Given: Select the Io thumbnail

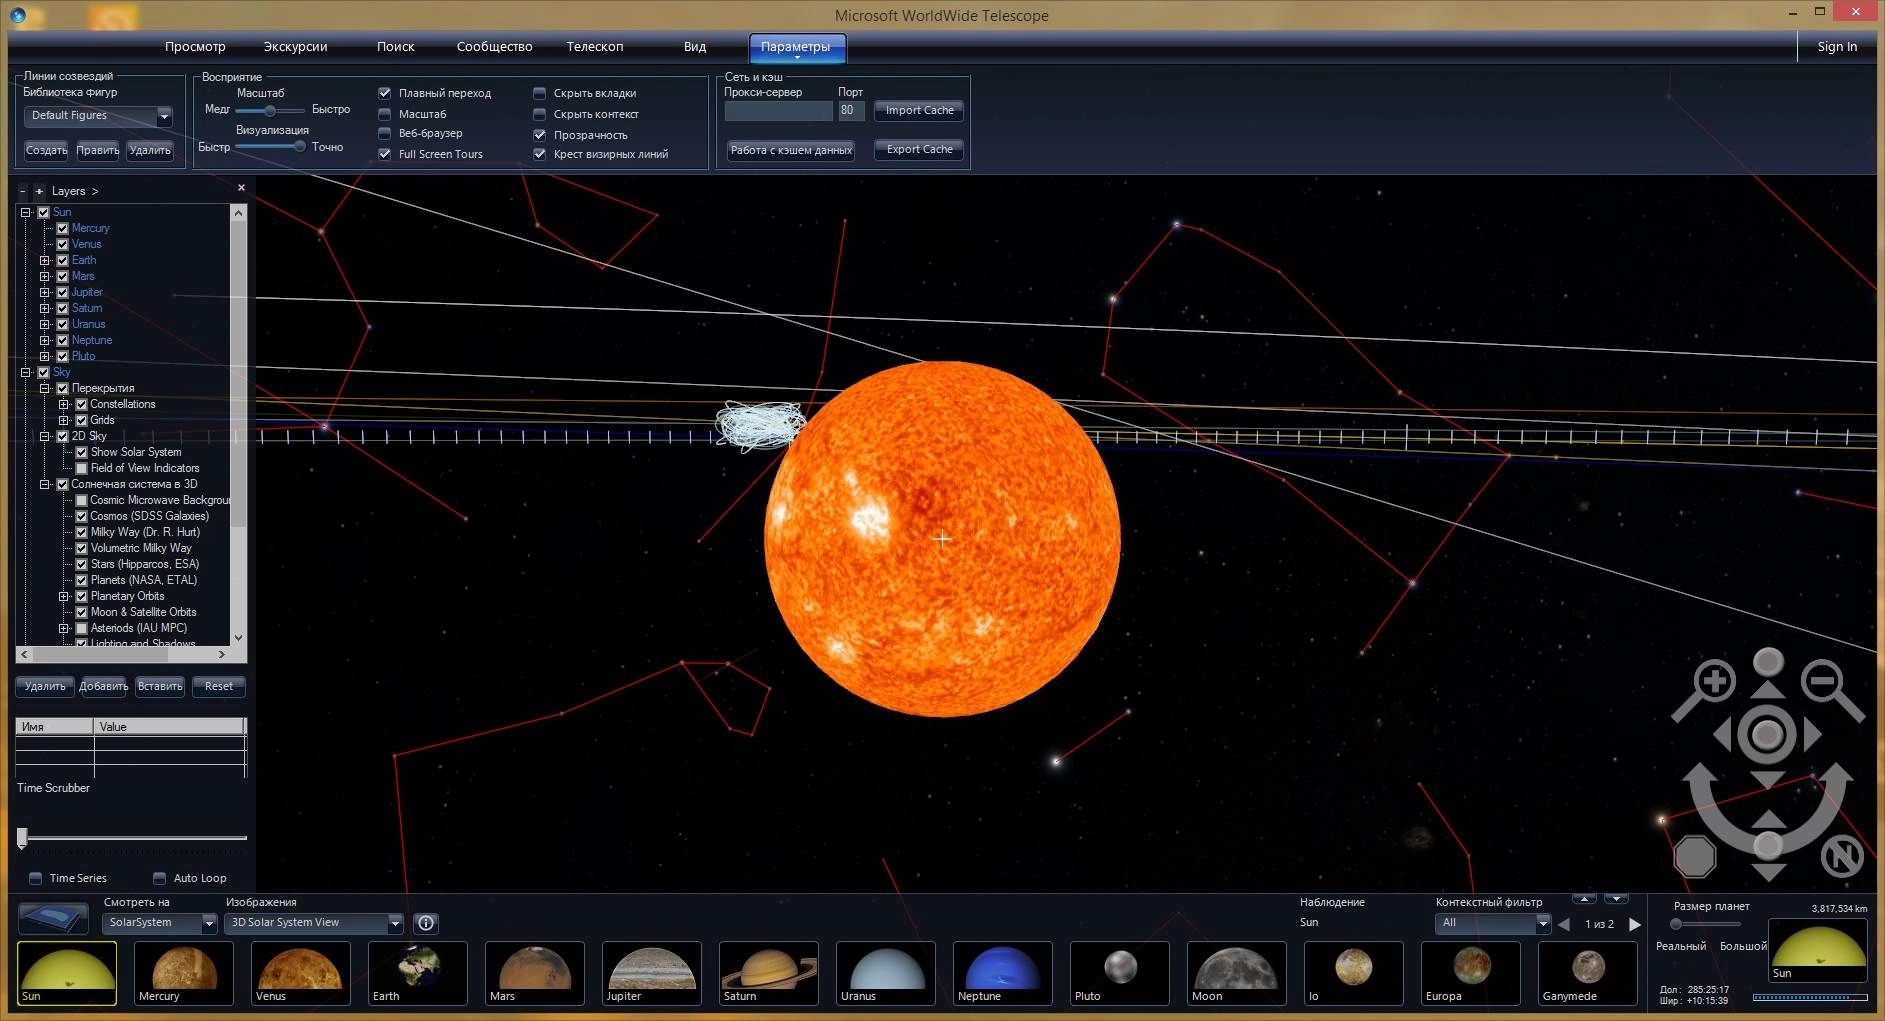Looking at the screenshot, I should 1354,973.
